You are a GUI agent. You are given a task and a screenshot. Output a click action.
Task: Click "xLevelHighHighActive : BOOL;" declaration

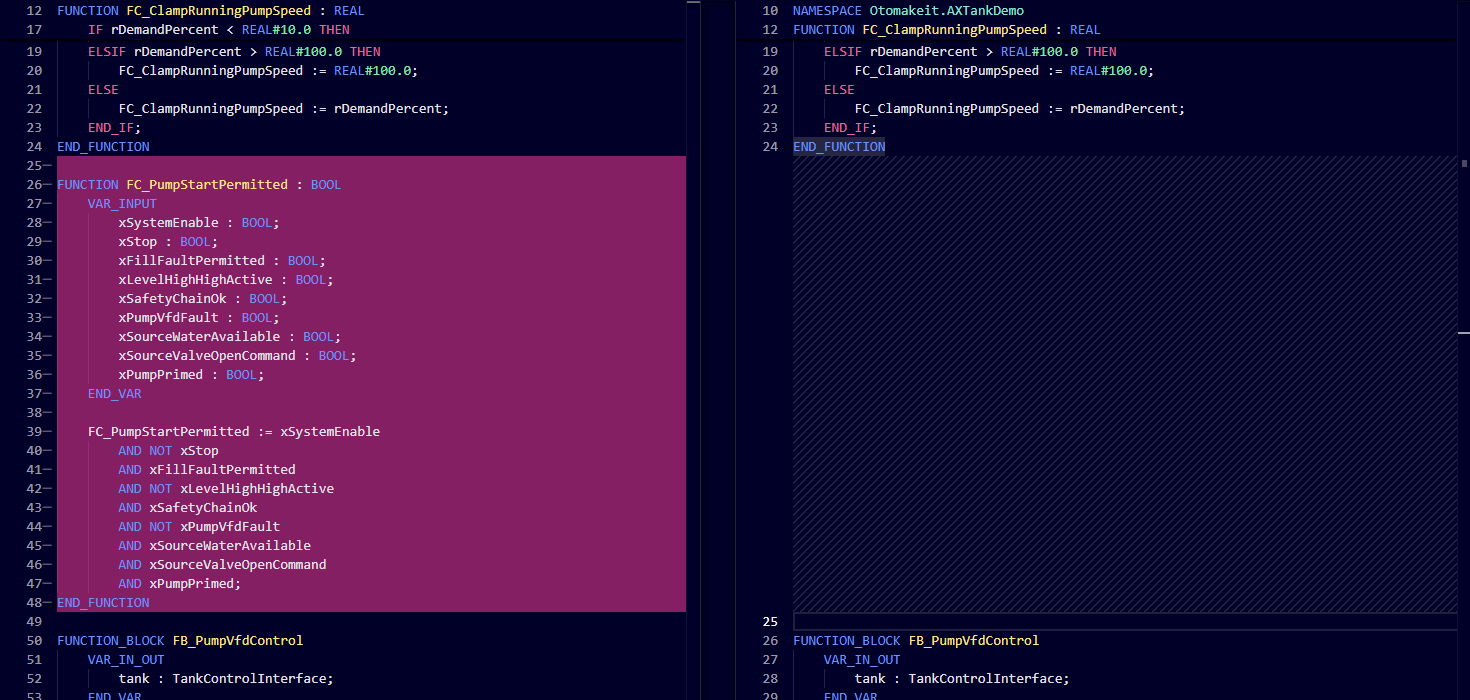coord(226,279)
